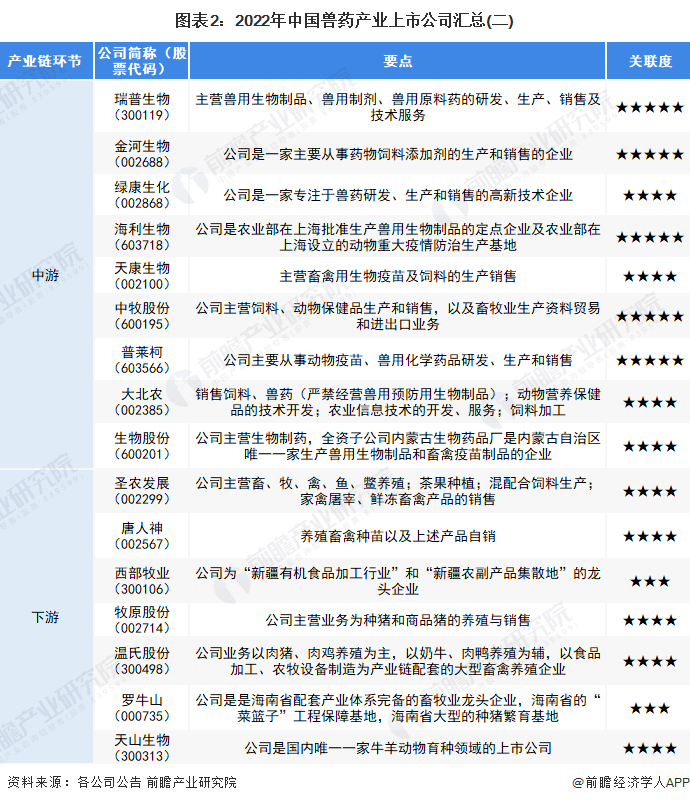The width and height of the screenshot is (690, 803).
Task: Click the five-star rating for 普莱柯
Action: 650,360
